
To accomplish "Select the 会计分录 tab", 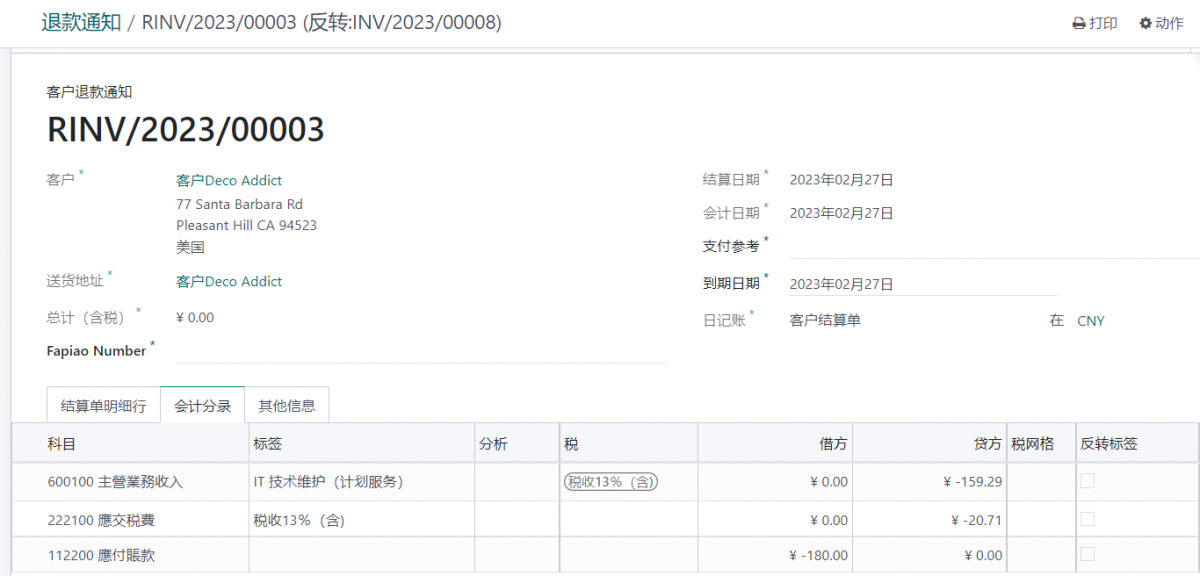I will 202,405.
